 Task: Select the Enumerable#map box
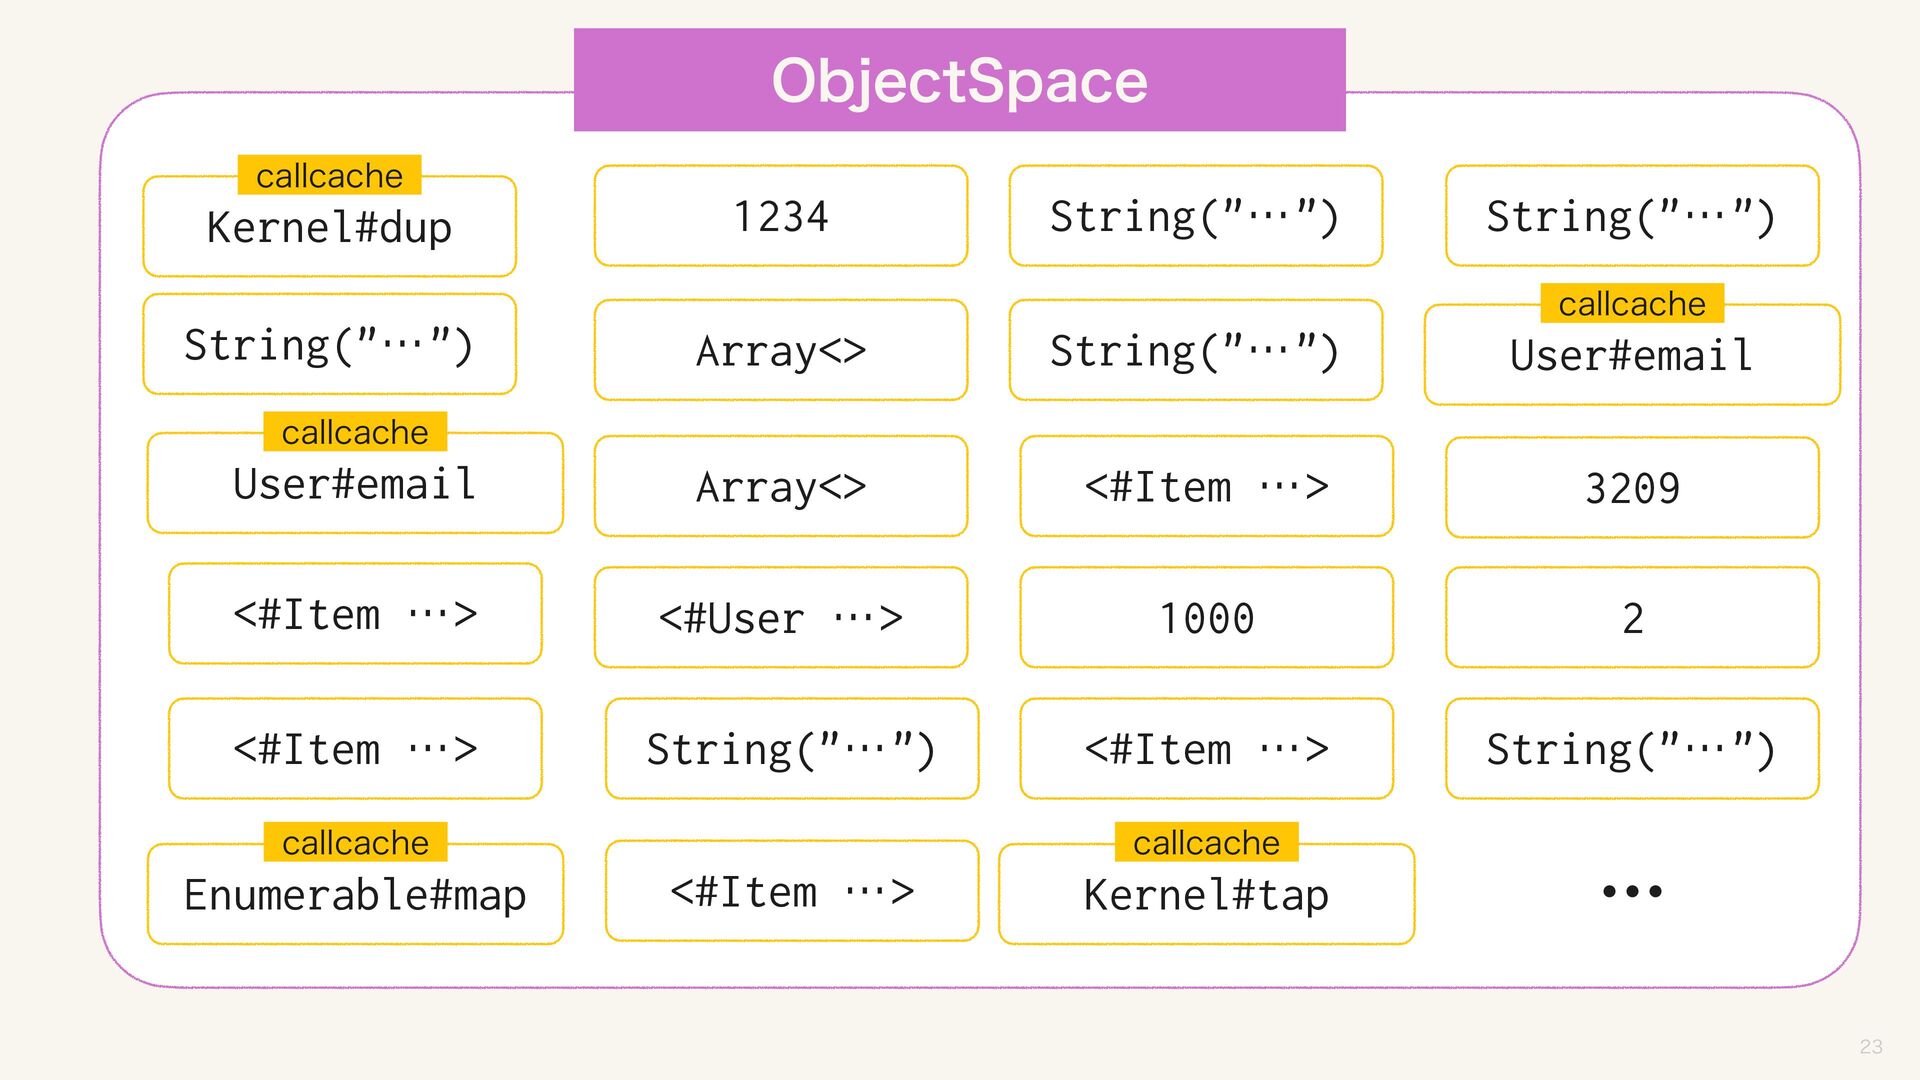[x=355, y=894]
